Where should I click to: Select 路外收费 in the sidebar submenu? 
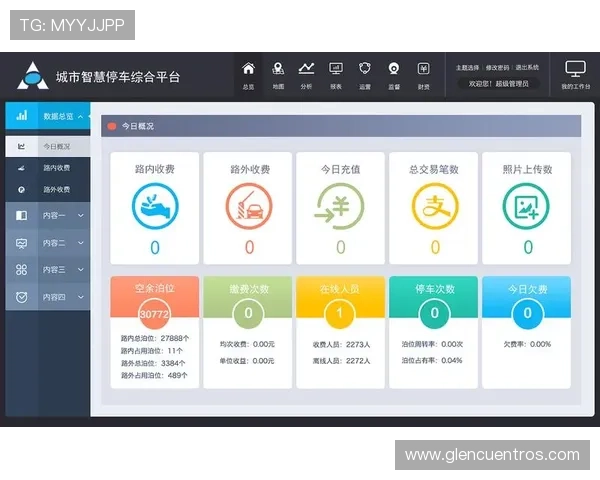point(48,189)
